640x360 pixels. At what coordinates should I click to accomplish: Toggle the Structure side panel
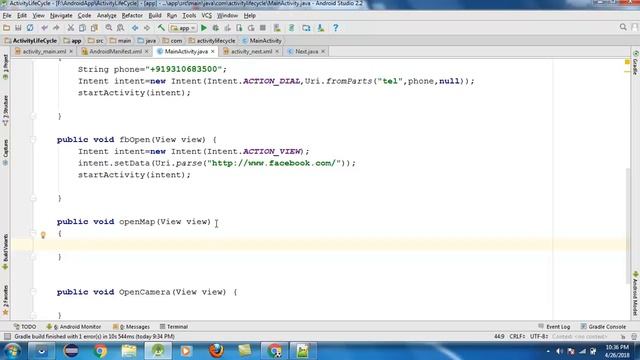[5, 110]
